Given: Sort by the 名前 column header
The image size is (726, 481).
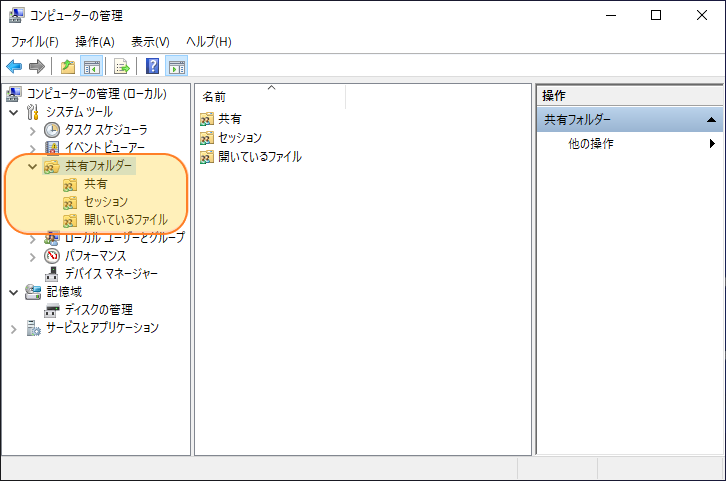Looking at the screenshot, I should tap(270, 96).
